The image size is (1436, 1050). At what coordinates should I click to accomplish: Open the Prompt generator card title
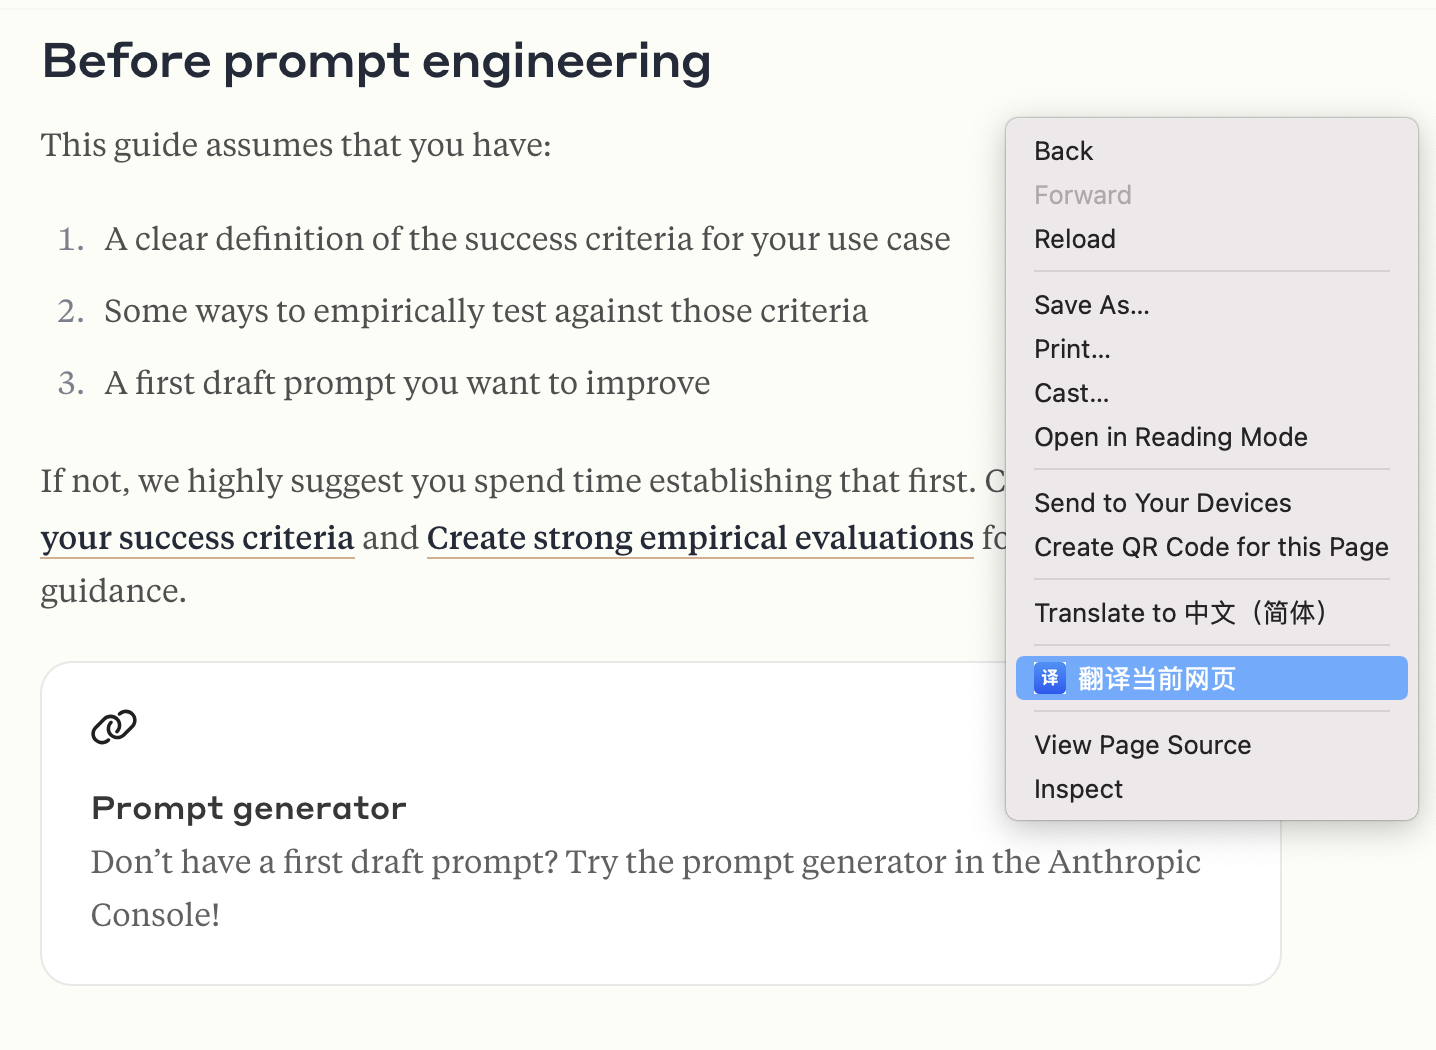click(x=249, y=808)
